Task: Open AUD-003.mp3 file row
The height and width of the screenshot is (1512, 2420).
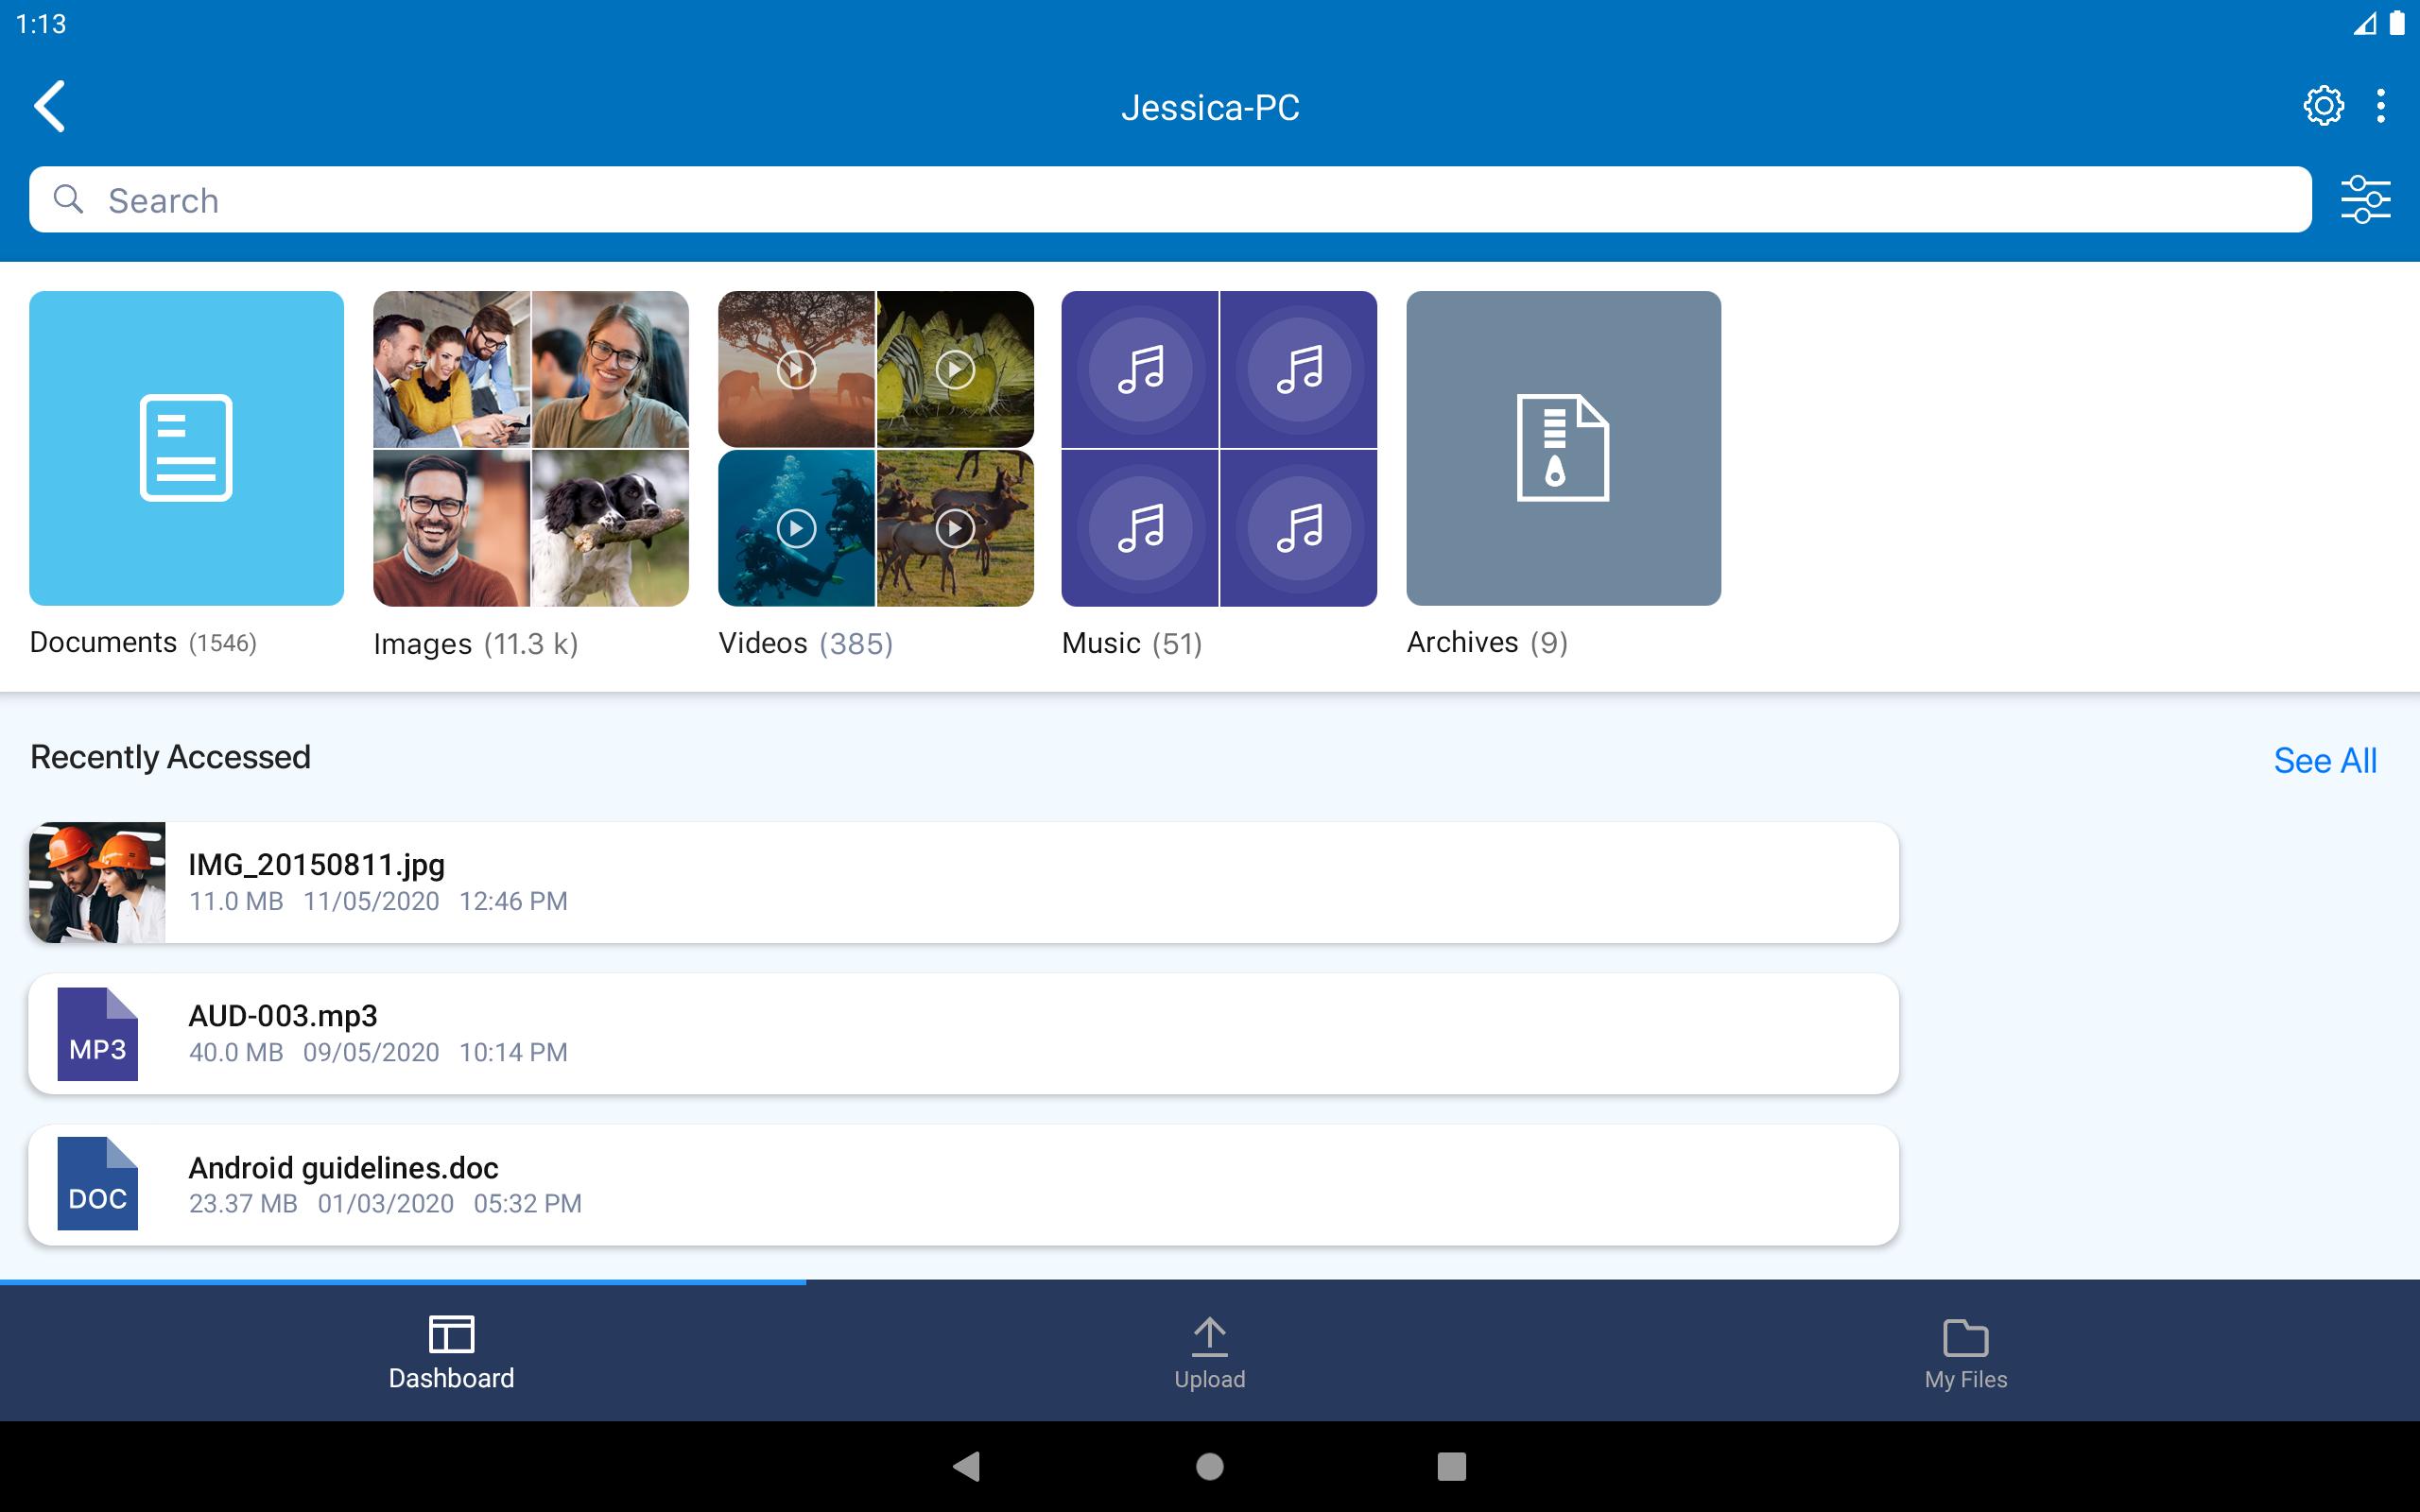Action: point(964,1034)
